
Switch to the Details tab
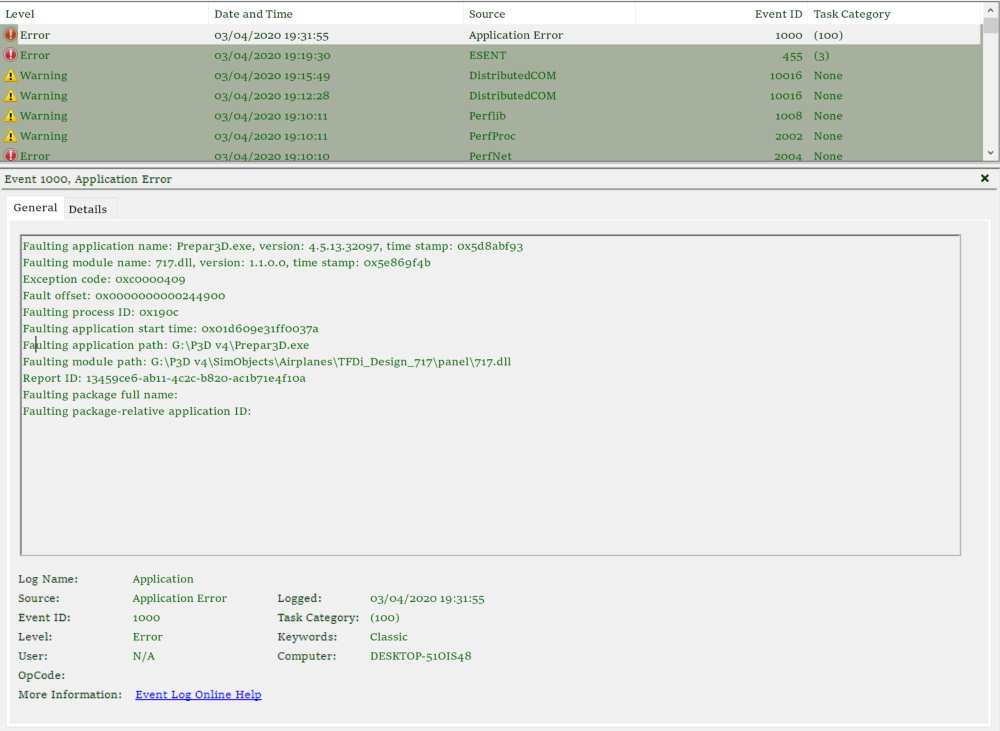(88, 209)
